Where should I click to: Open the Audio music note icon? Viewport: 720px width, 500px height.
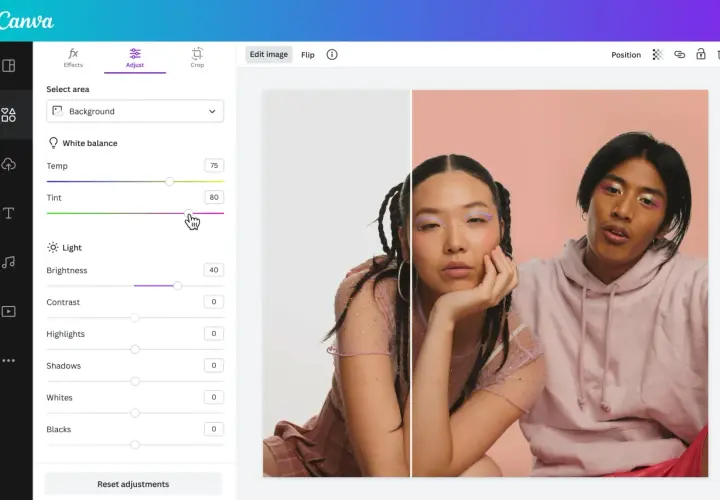(8, 262)
